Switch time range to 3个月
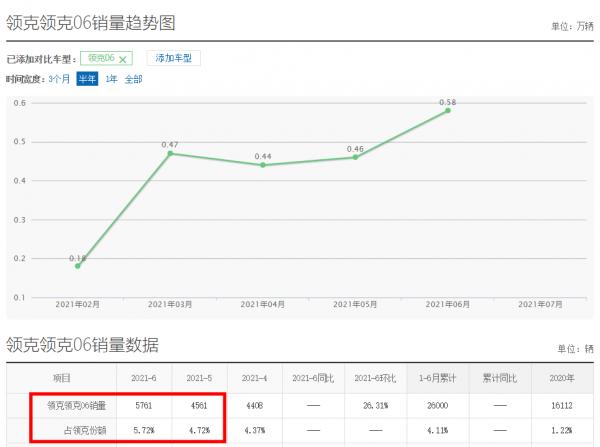Screen dimensions: 600x447 point(60,79)
